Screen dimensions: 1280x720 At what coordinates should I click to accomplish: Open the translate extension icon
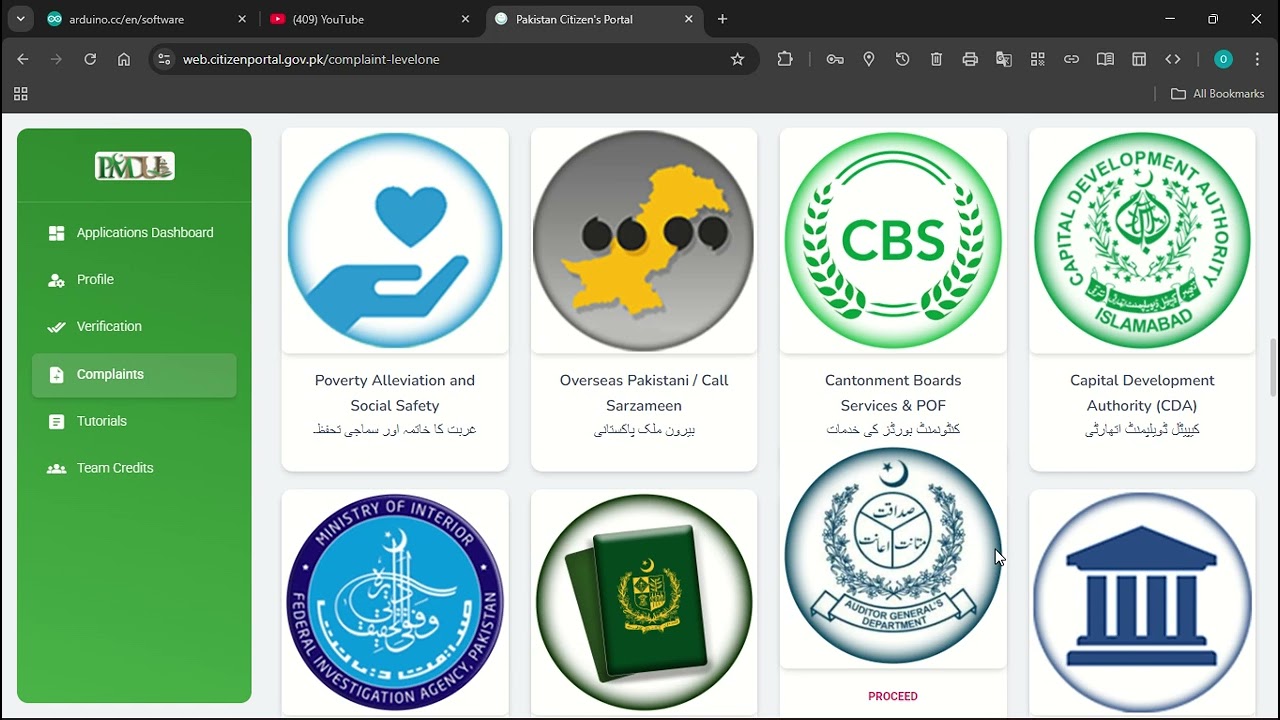click(x=1004, y=59)
